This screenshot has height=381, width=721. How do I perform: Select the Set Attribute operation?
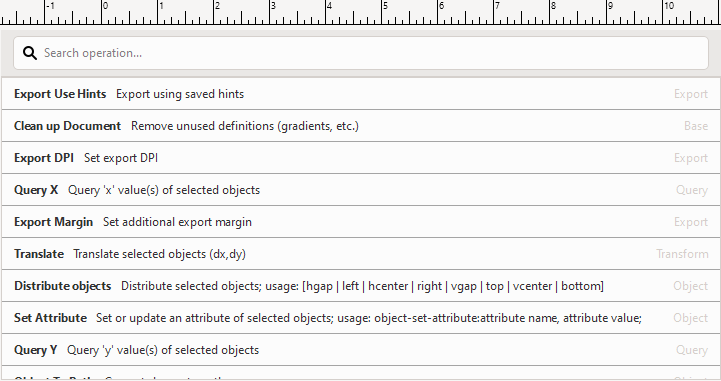(361, 318)
